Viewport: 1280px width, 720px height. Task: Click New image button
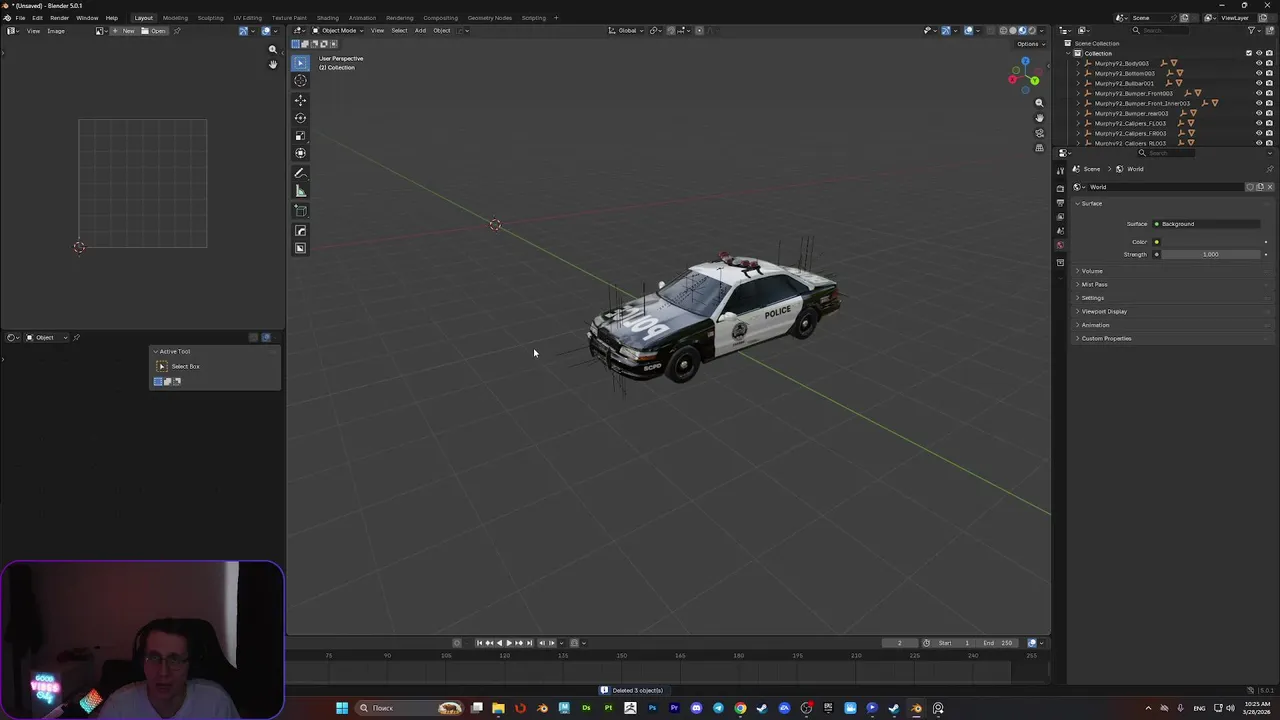click(124, 31)
